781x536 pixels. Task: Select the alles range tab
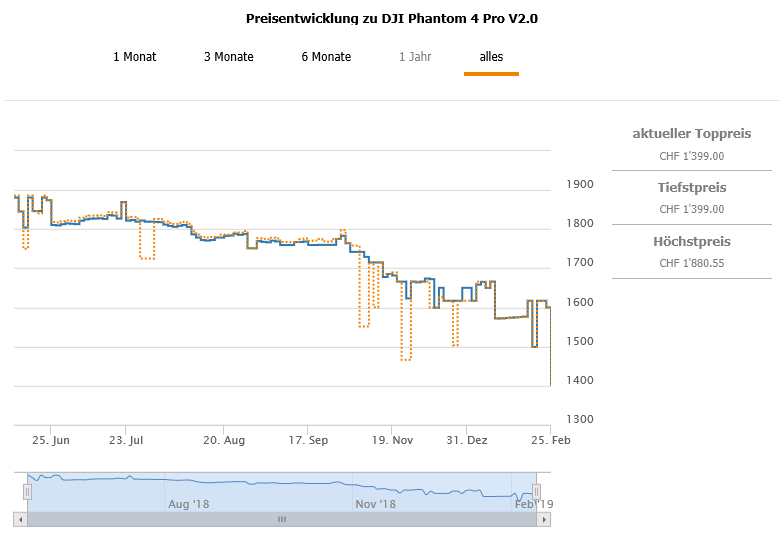(491, 57)
